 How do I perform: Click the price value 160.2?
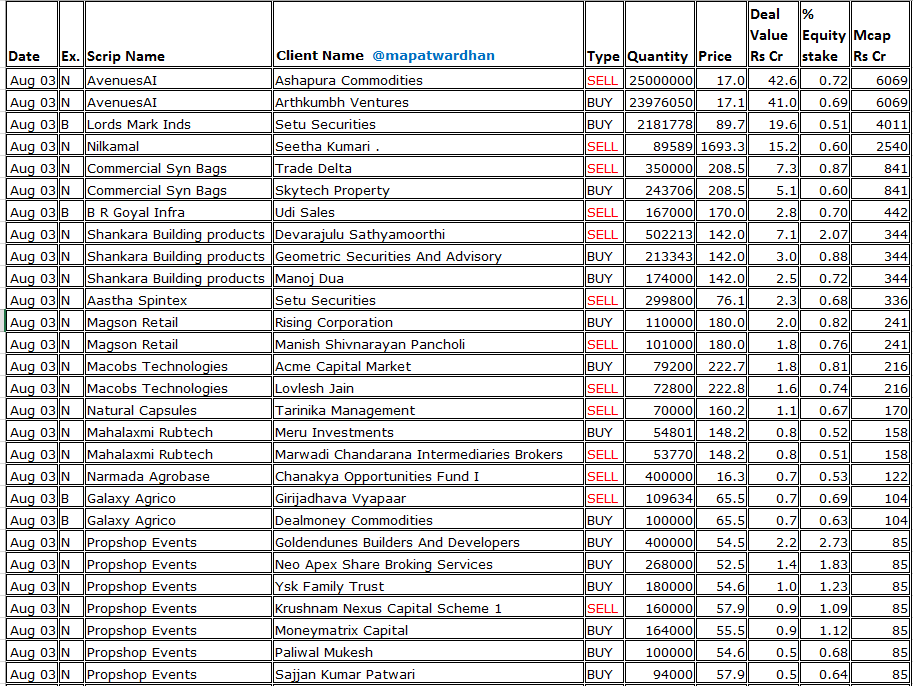[x=727, y=411]
